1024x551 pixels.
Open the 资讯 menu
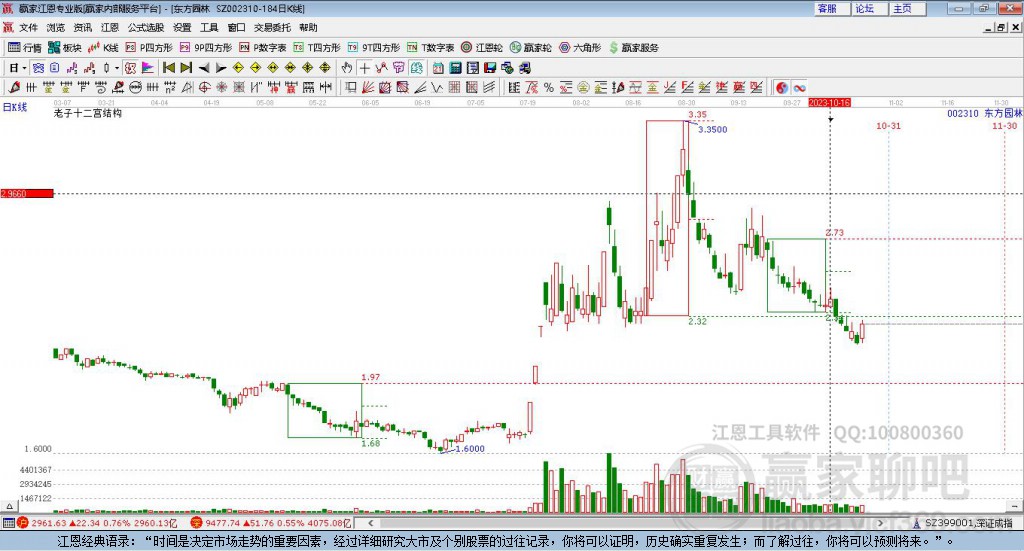82,27
